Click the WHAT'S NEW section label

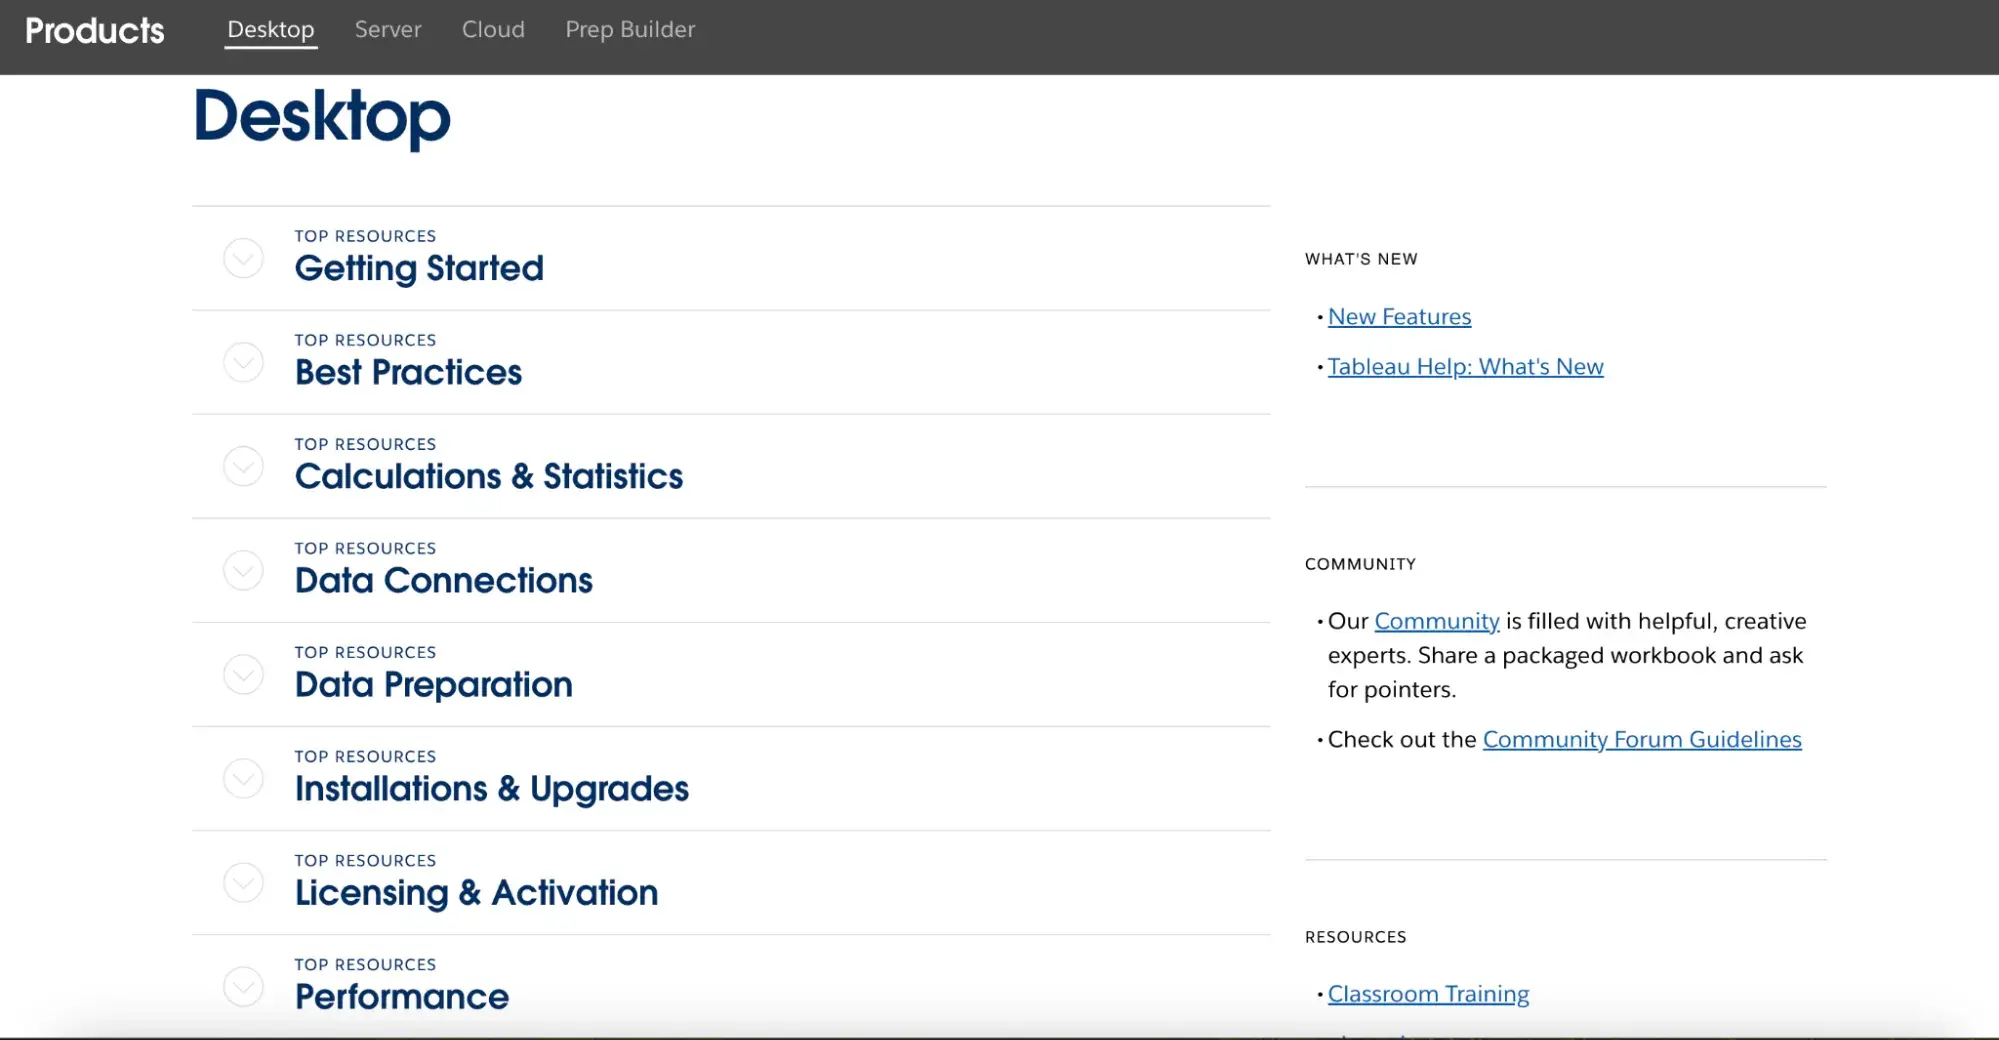[x=1361, y=259]
